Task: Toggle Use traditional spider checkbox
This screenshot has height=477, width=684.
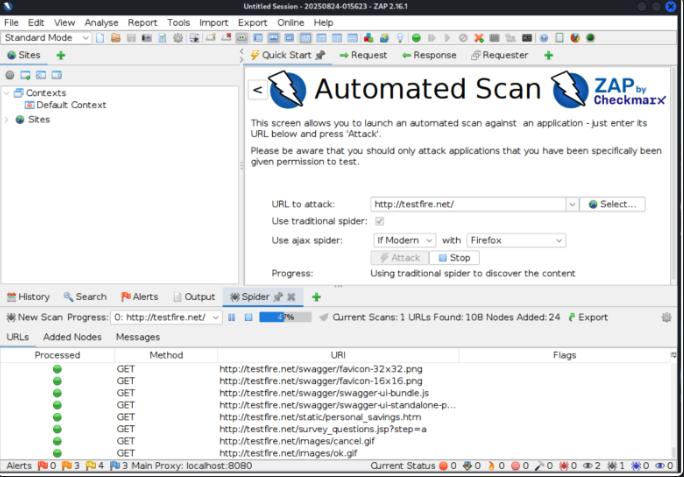Action: click(380, 221)
